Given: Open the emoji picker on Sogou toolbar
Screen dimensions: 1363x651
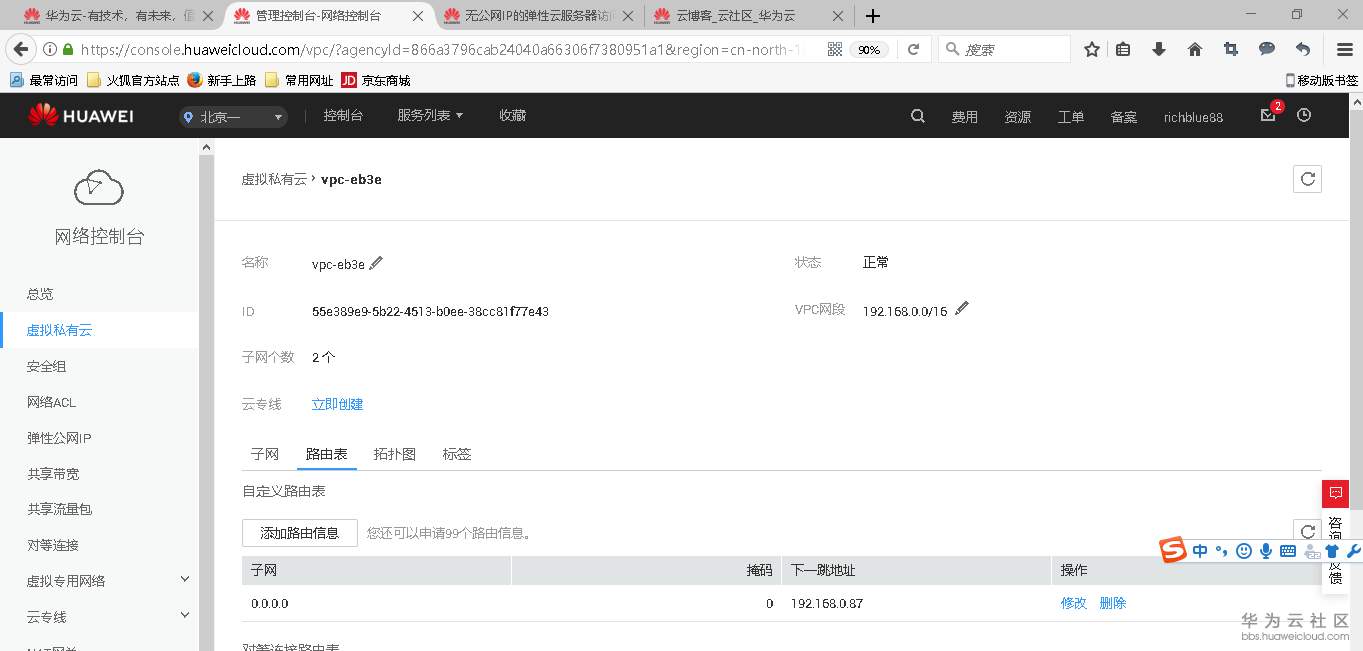Looking at the screenshot, I should 1243,550.
